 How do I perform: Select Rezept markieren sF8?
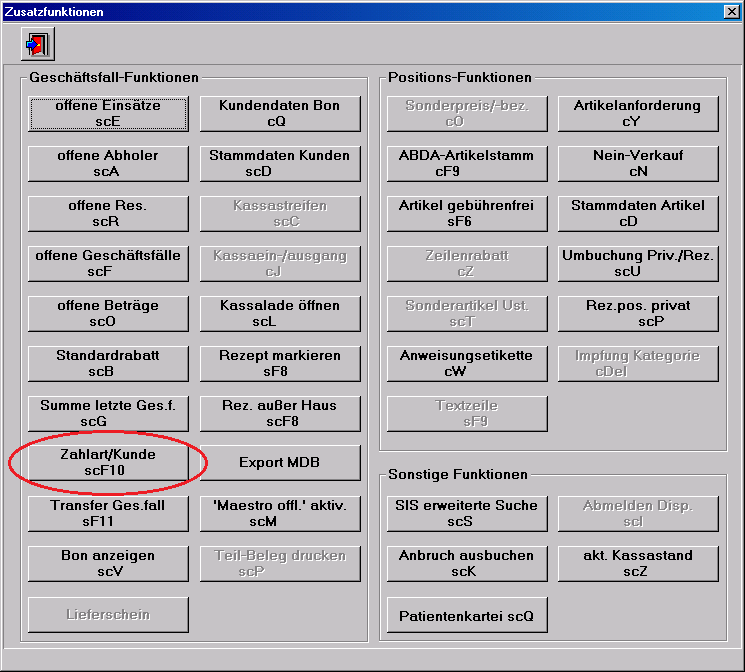click(x=279, y=363)
